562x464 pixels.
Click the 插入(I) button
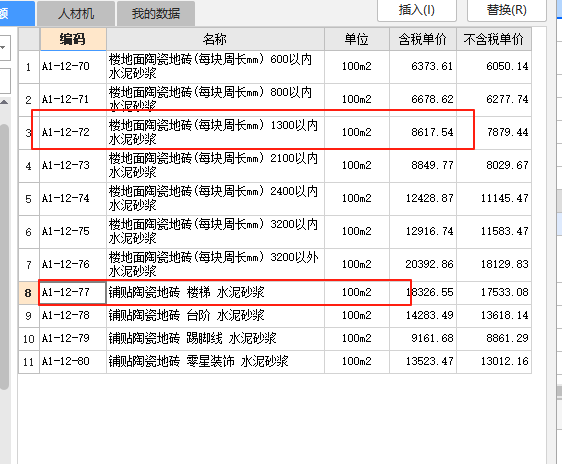[x=417, y=10]
